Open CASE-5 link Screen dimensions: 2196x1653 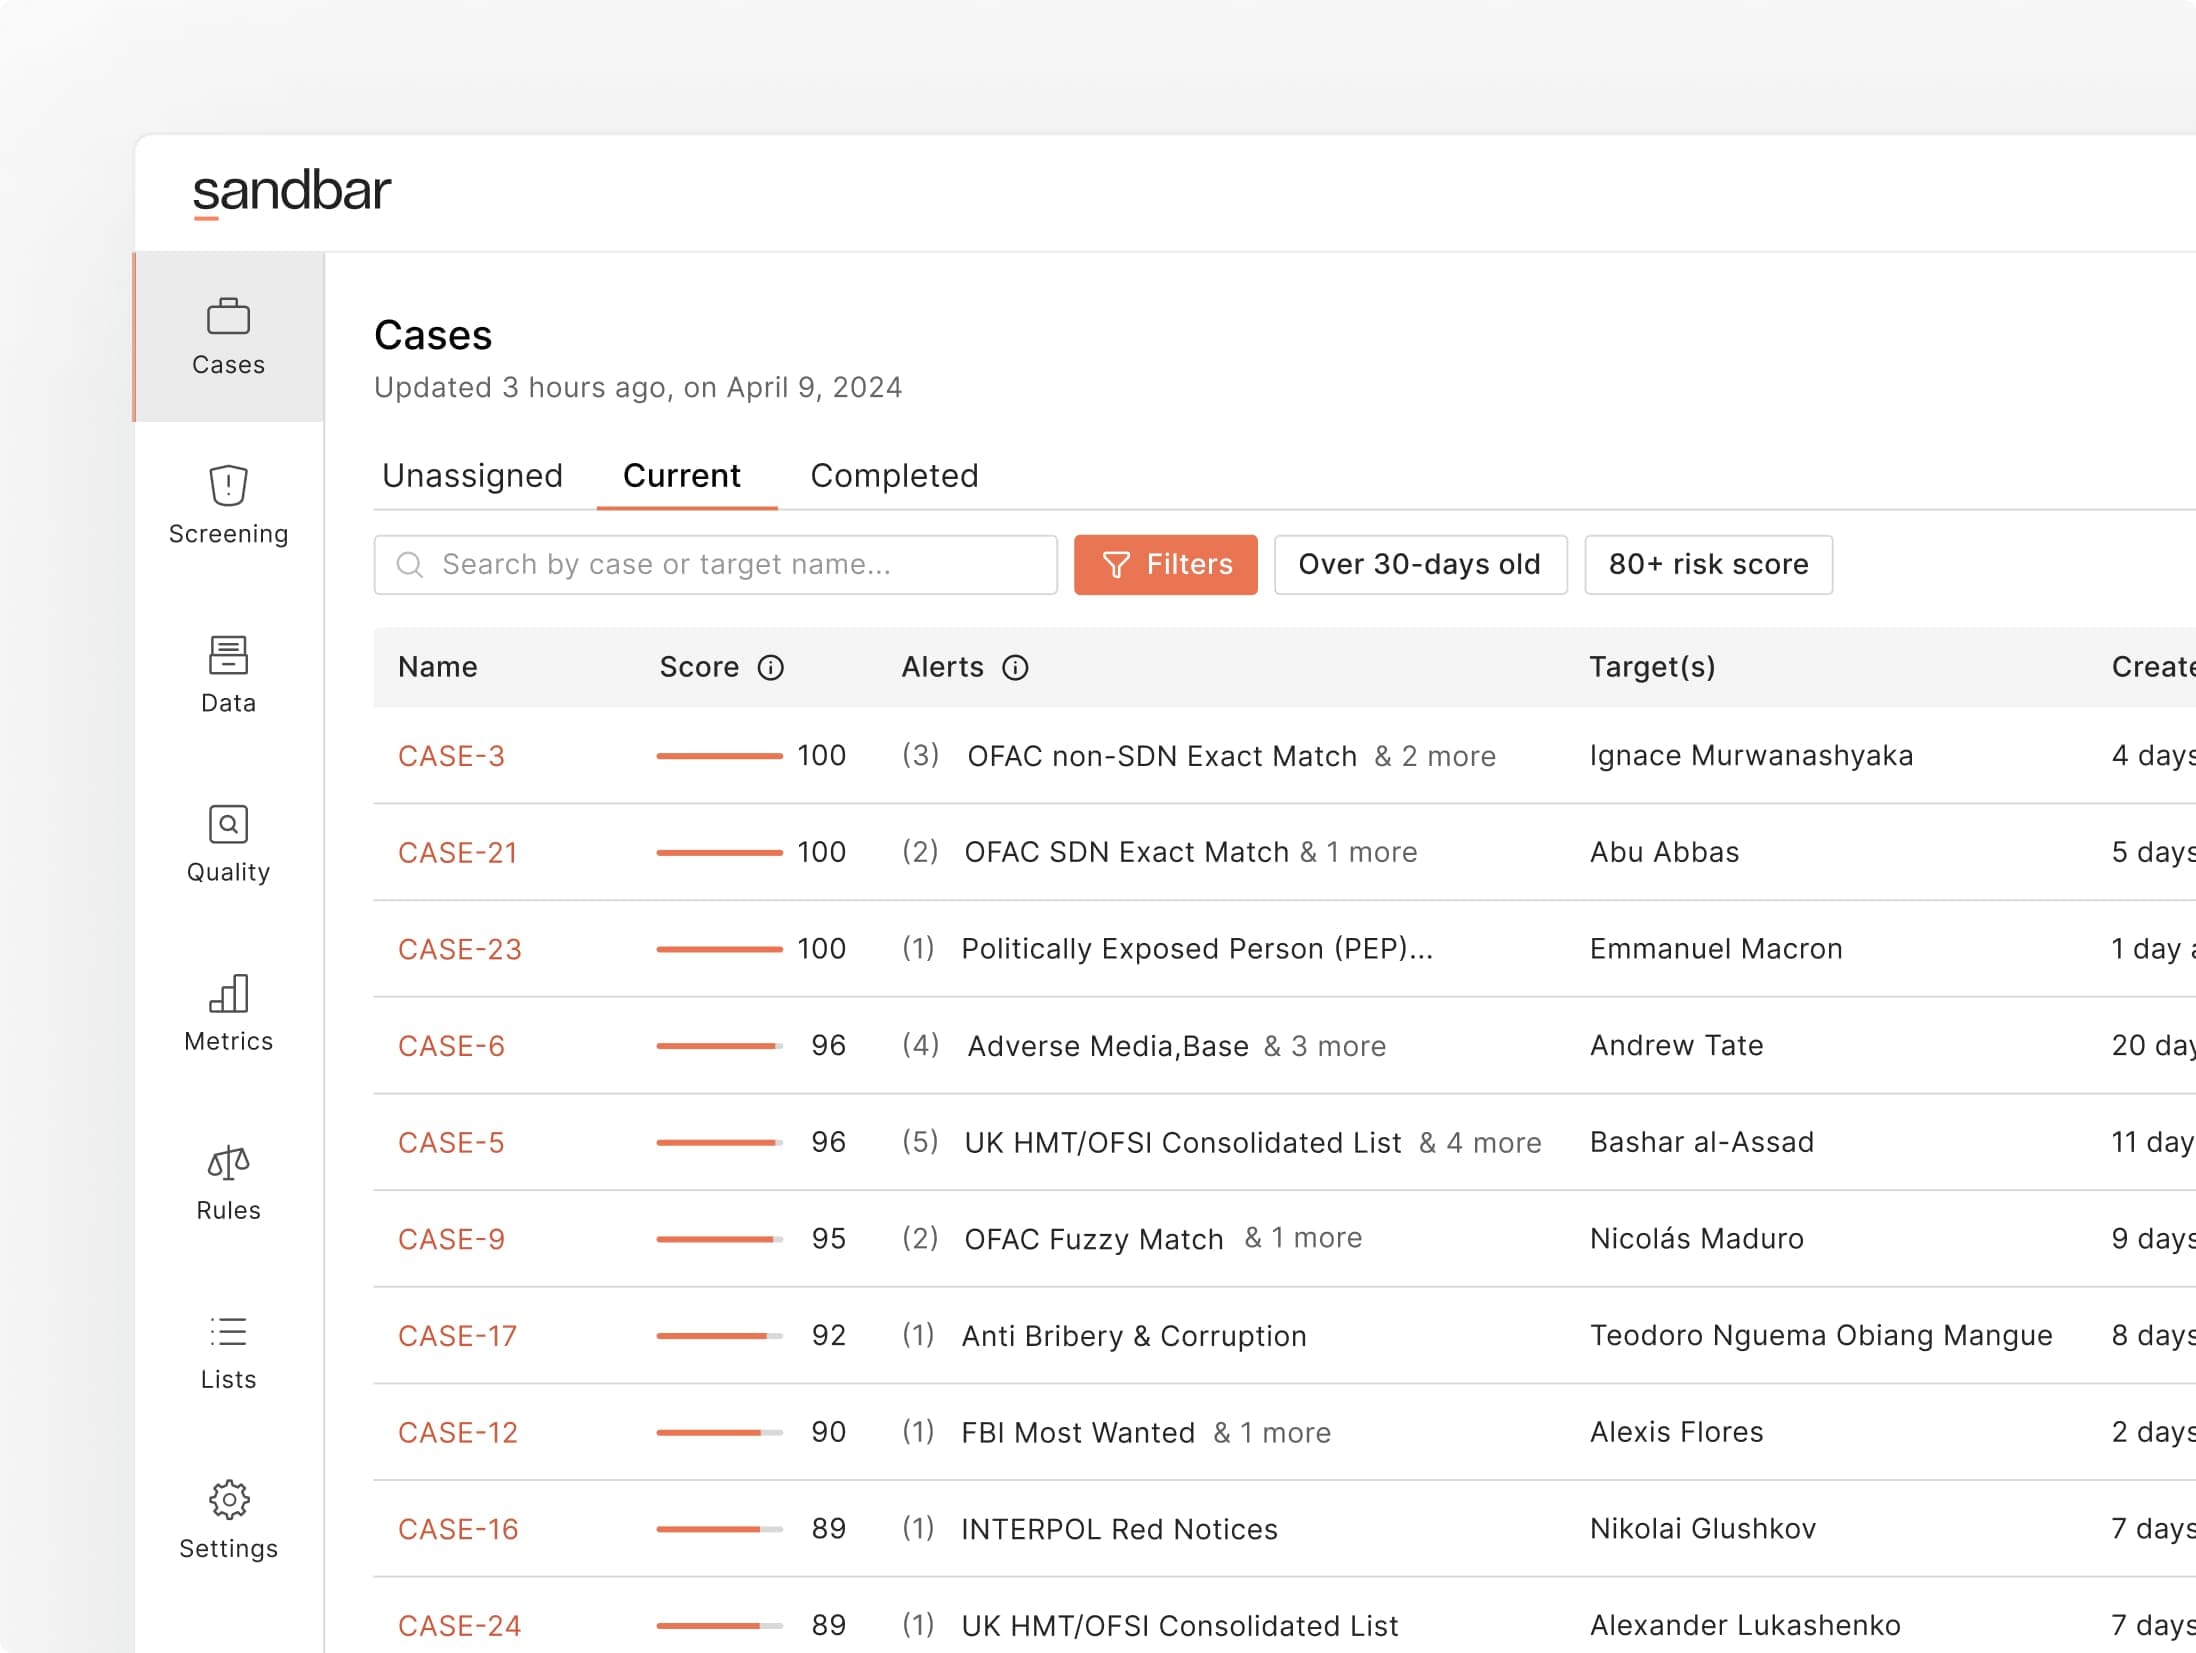[x=451, y=1142]
